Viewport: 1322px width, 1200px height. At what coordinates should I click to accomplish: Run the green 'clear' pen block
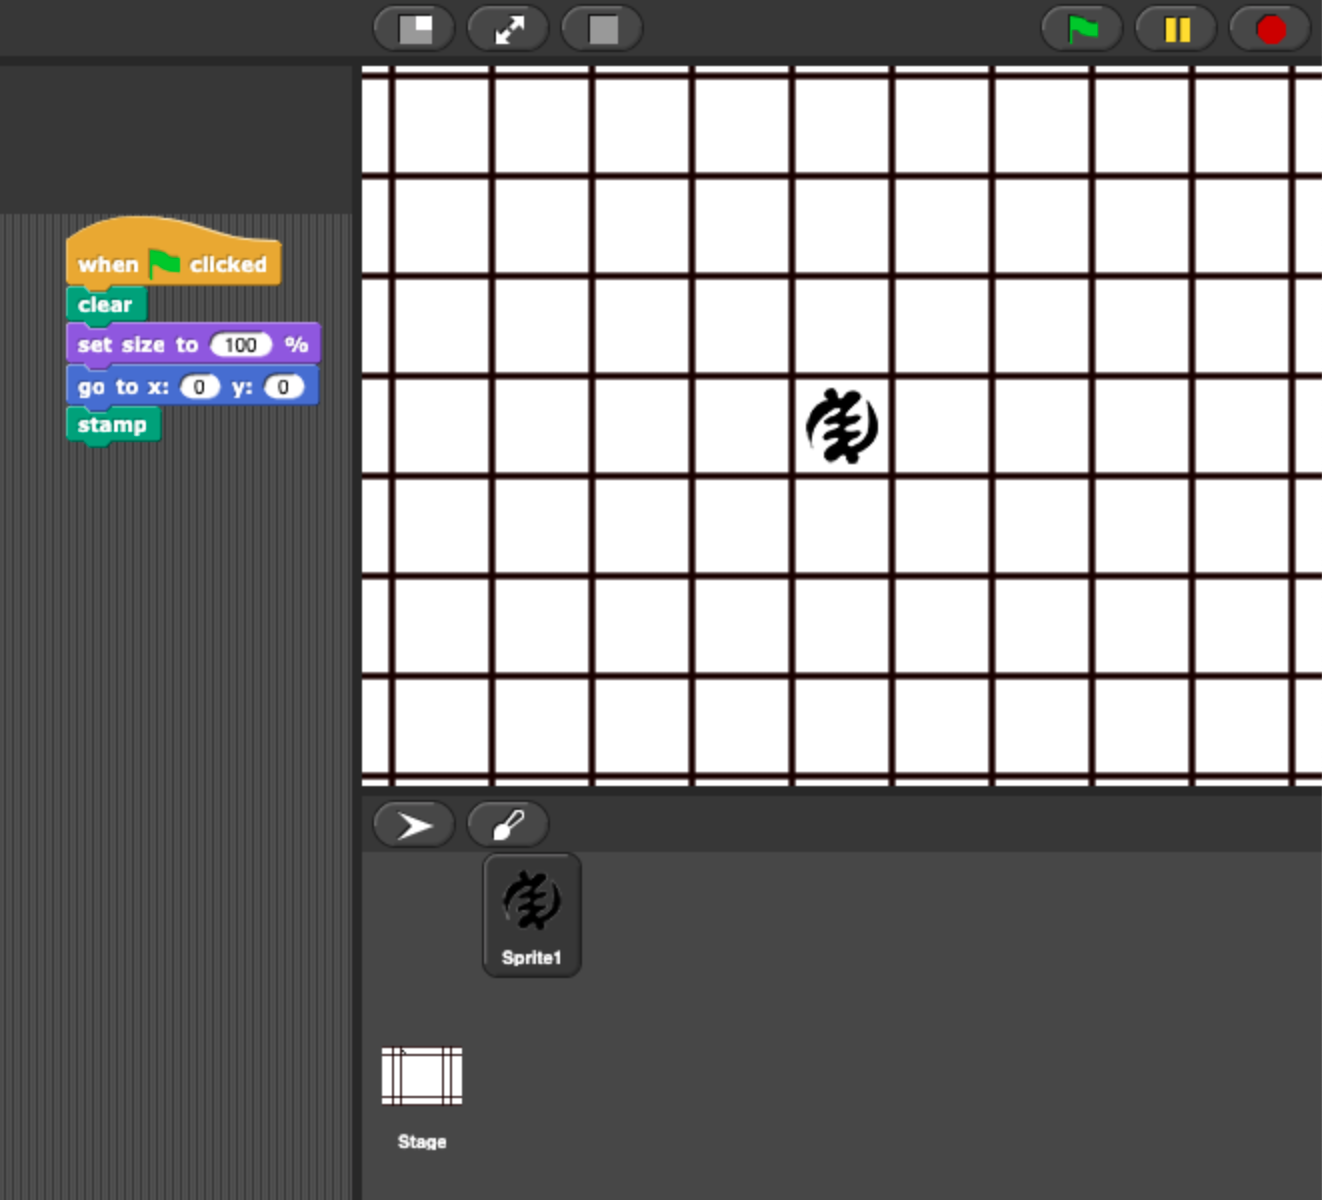[x=105, y=305]
